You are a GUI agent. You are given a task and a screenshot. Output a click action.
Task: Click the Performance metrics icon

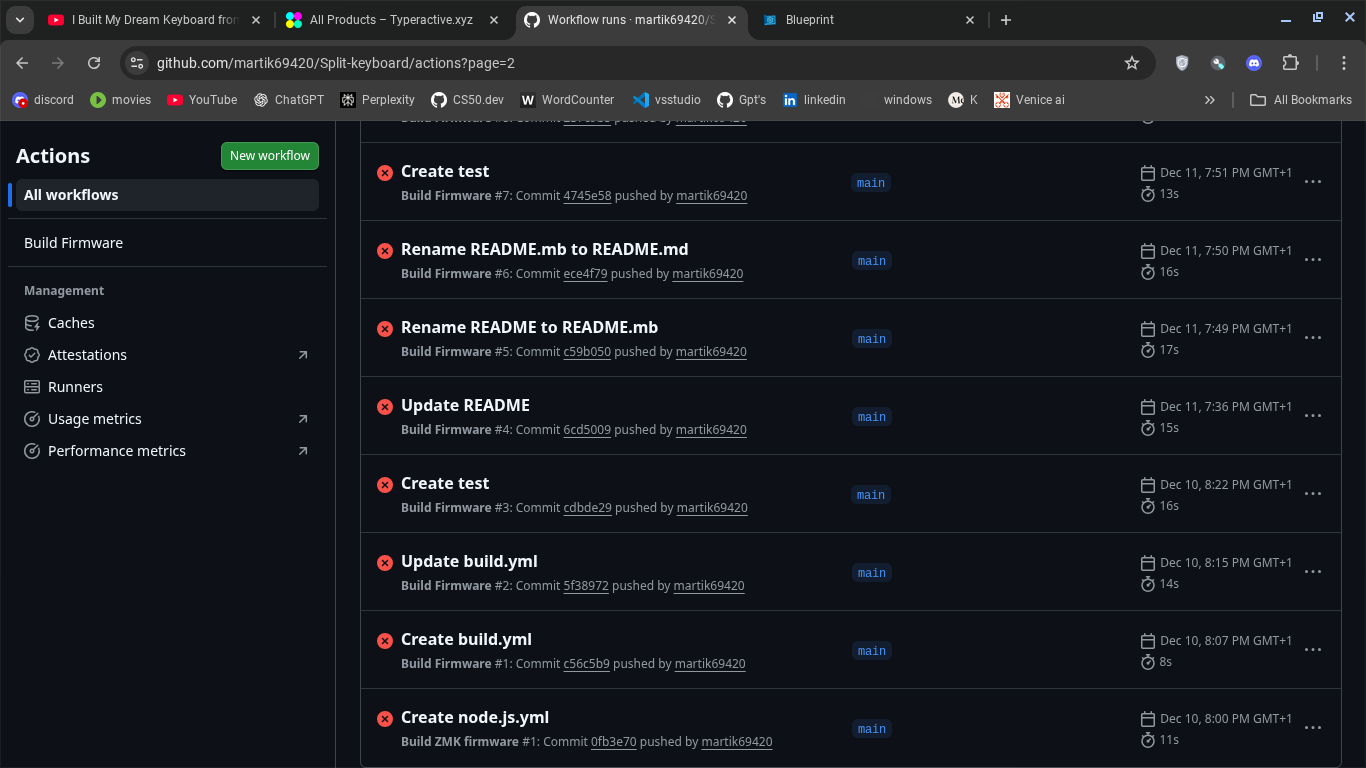32,451
